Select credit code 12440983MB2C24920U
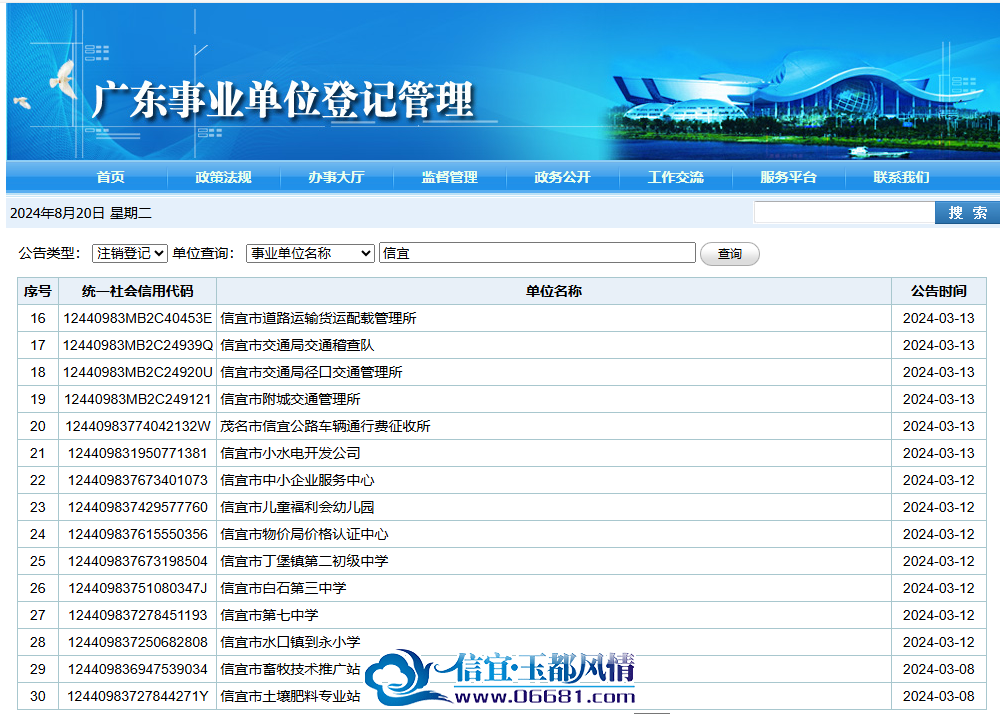 138,372
